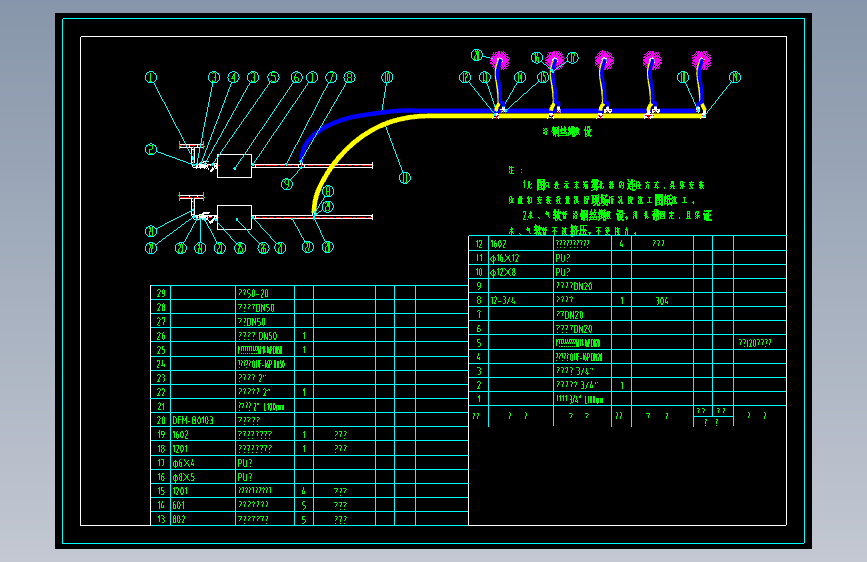Click the '????DN20' text in row 6

574,329
